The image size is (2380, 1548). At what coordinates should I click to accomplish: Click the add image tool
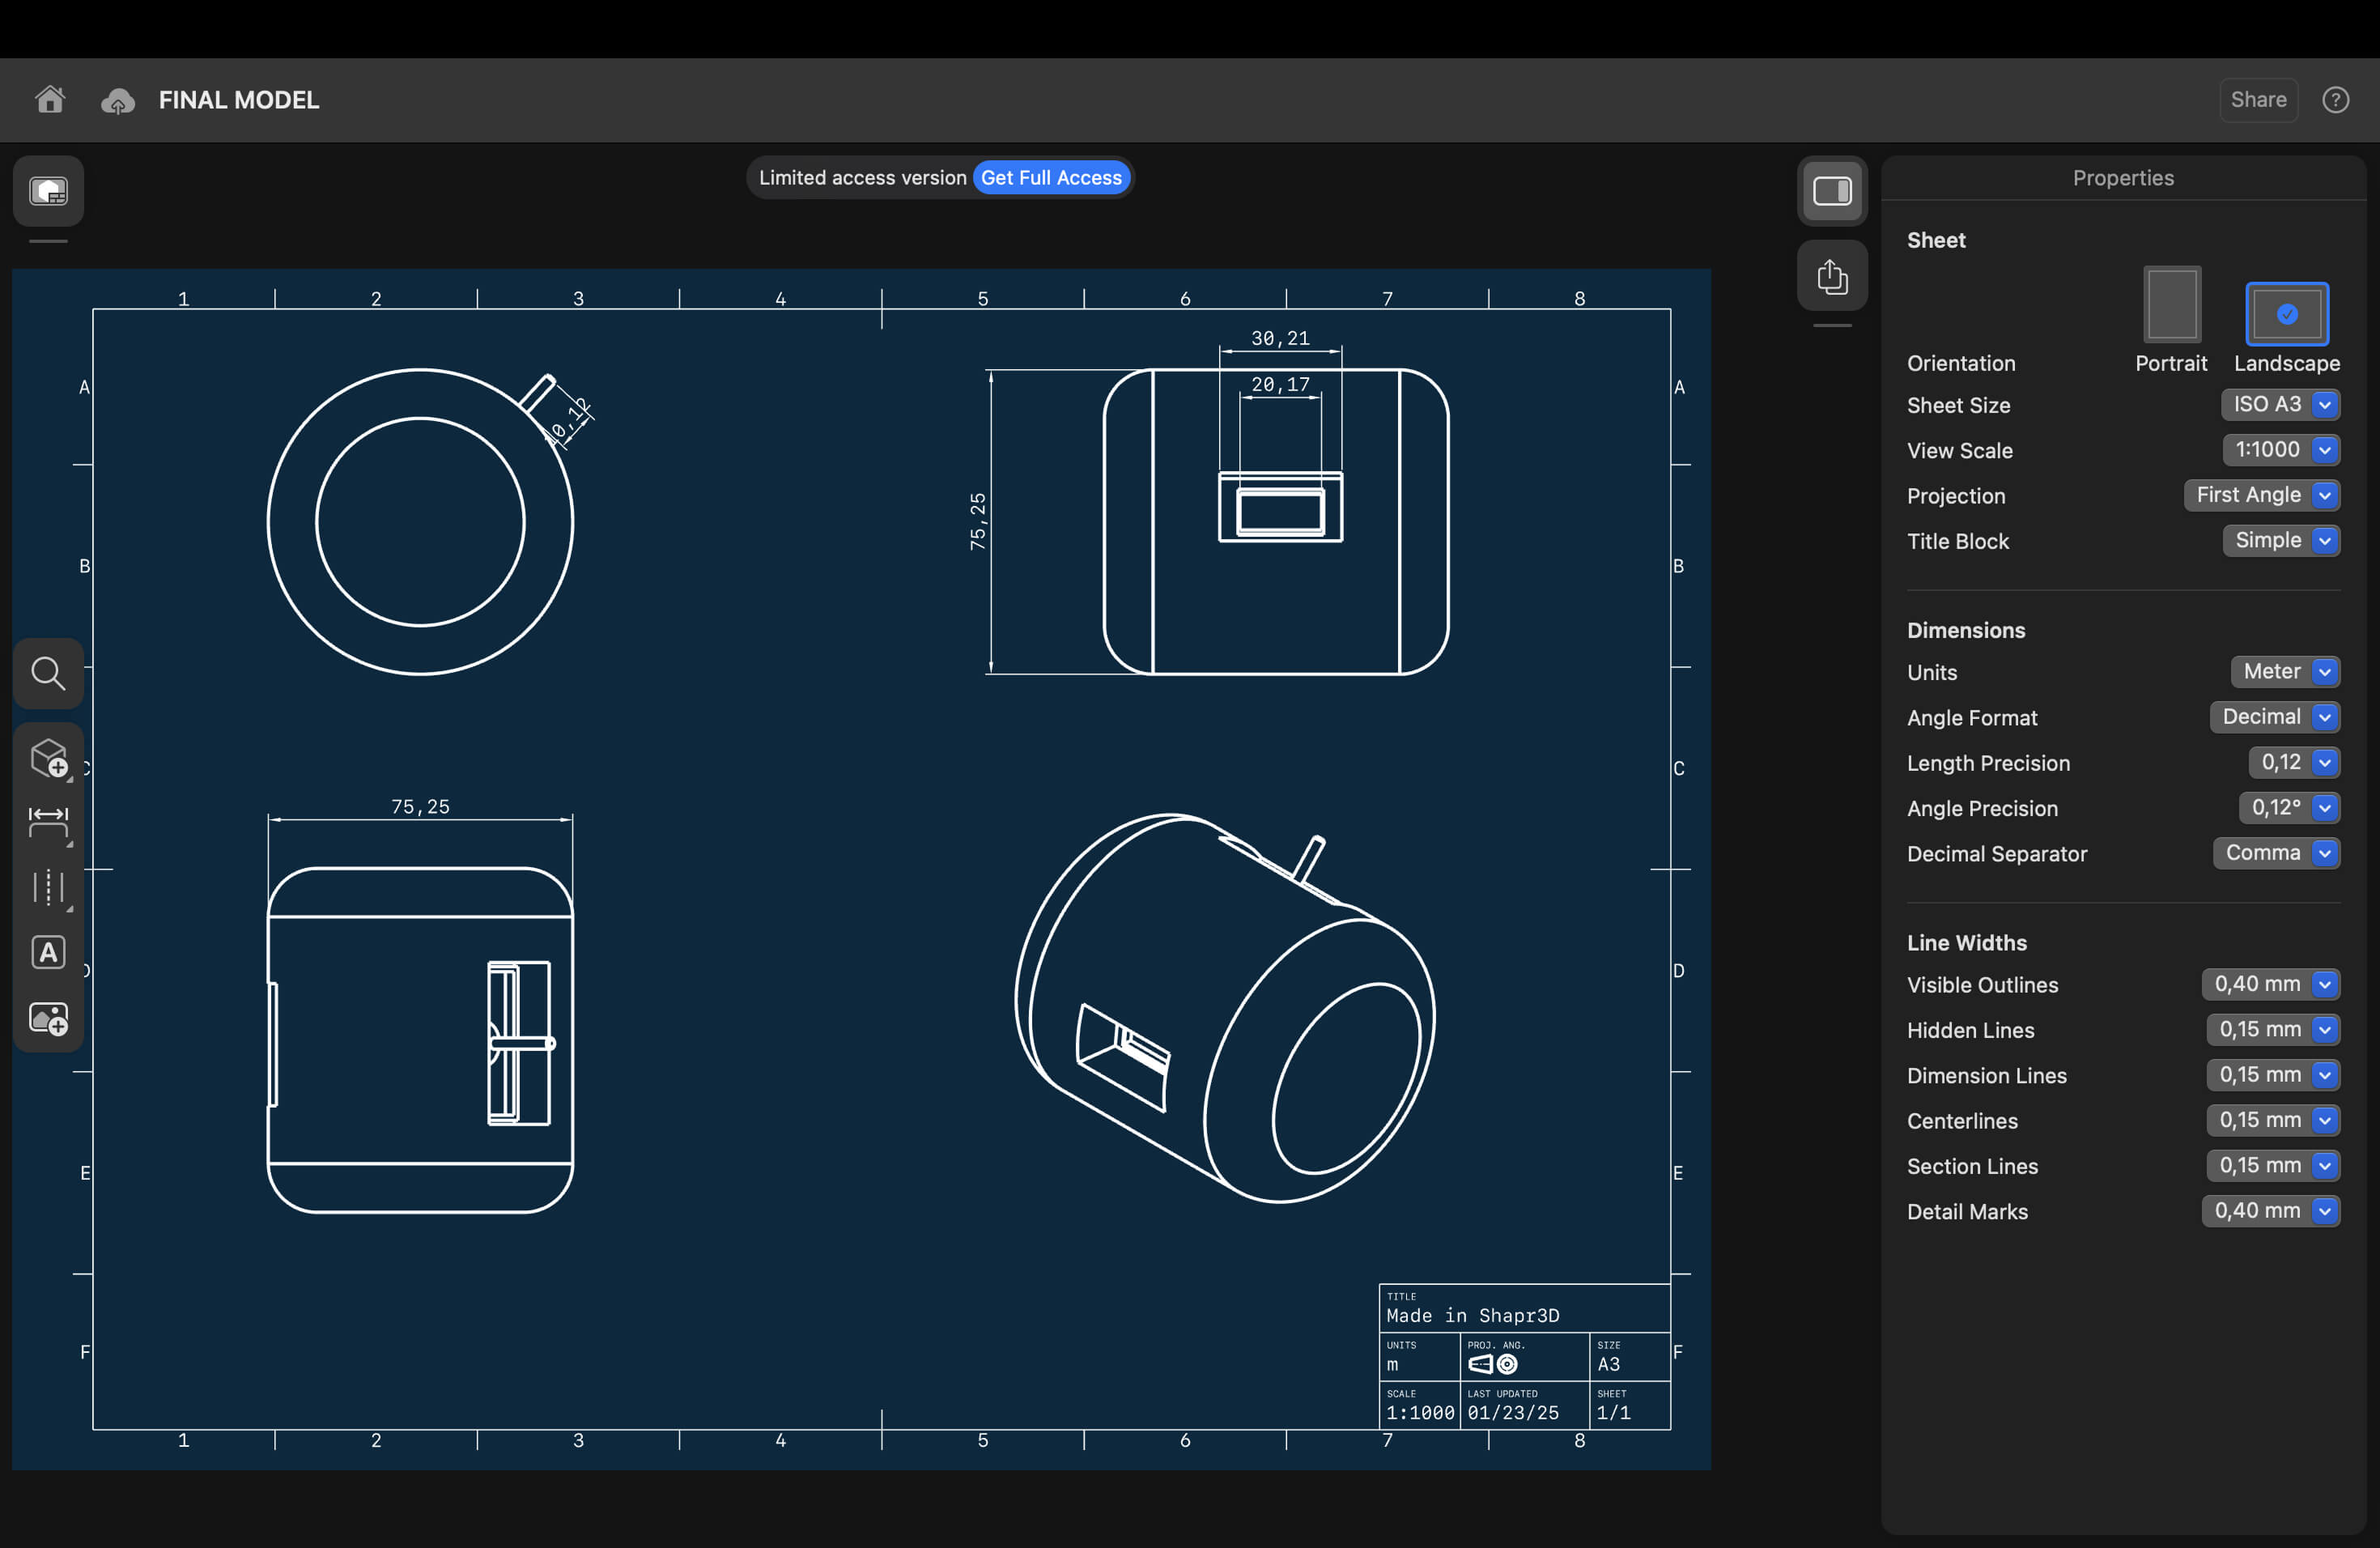tap(48, 1018)
